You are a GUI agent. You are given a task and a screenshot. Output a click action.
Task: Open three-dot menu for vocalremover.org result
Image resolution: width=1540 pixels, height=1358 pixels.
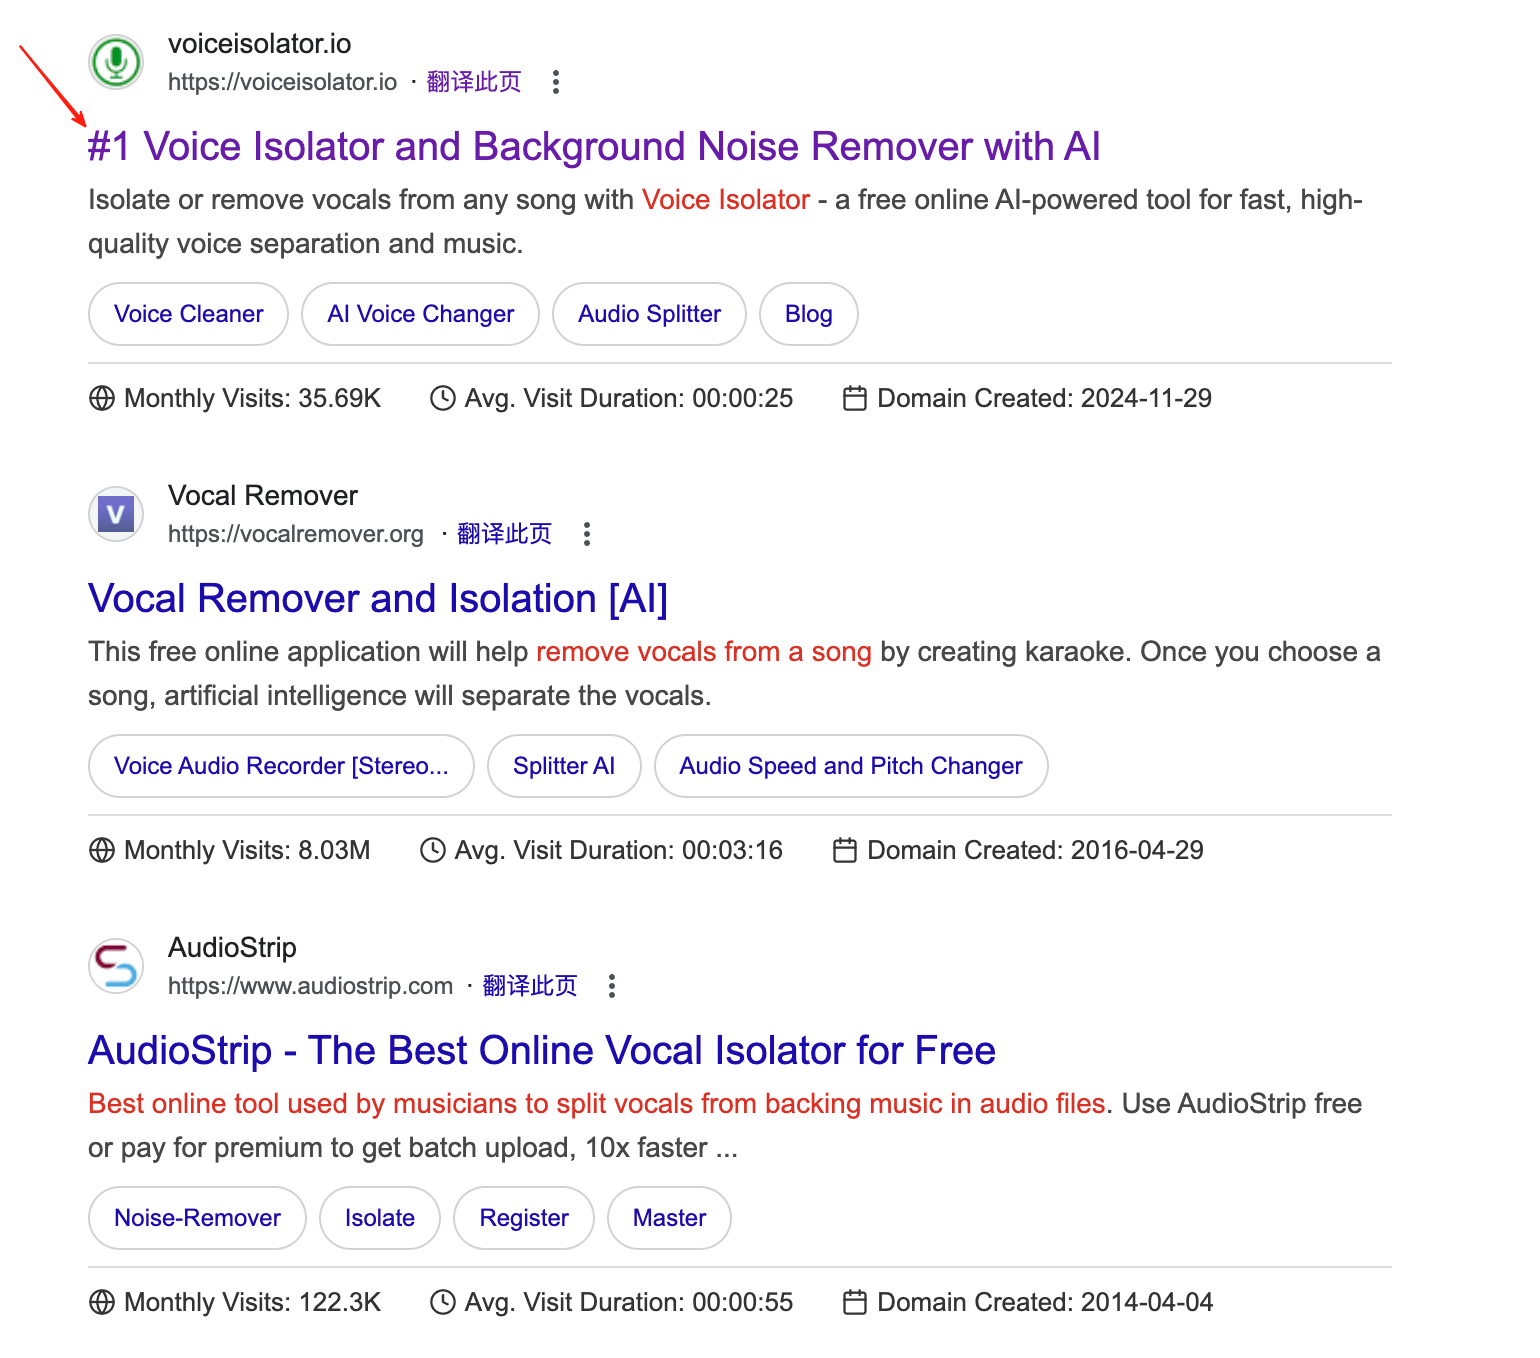587,534
